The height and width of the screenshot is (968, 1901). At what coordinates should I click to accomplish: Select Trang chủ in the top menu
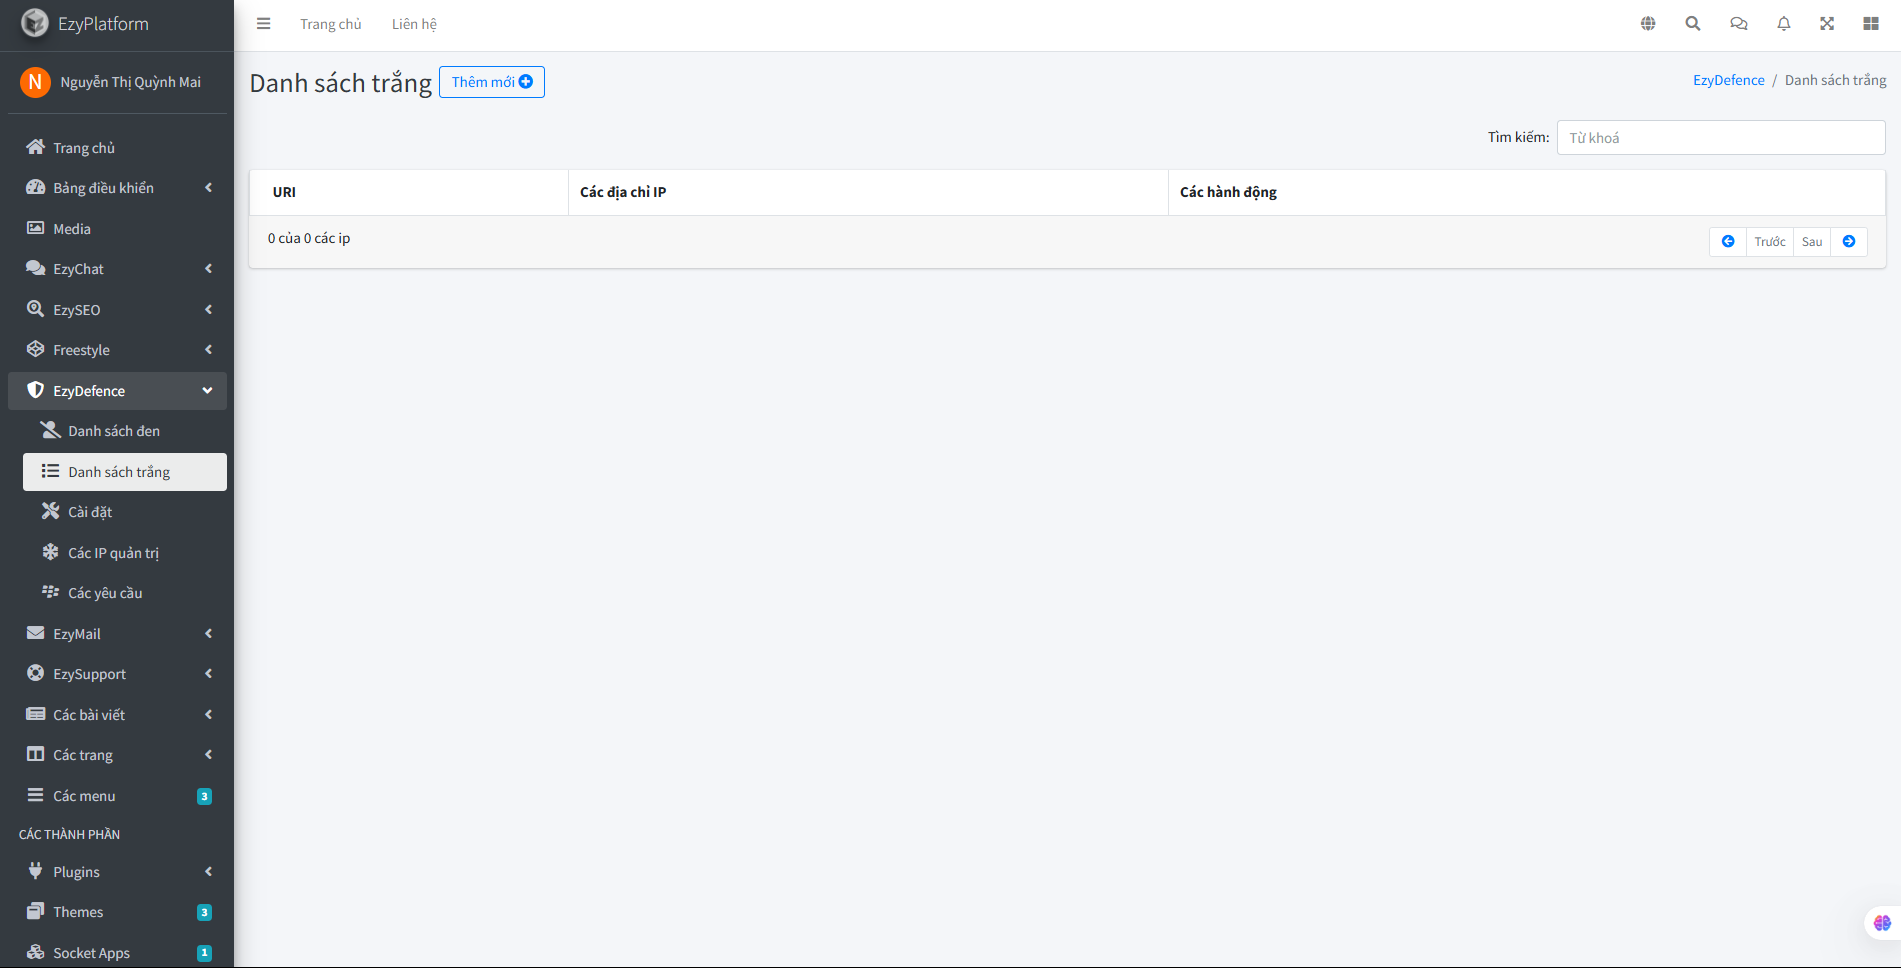click(330, 23)
